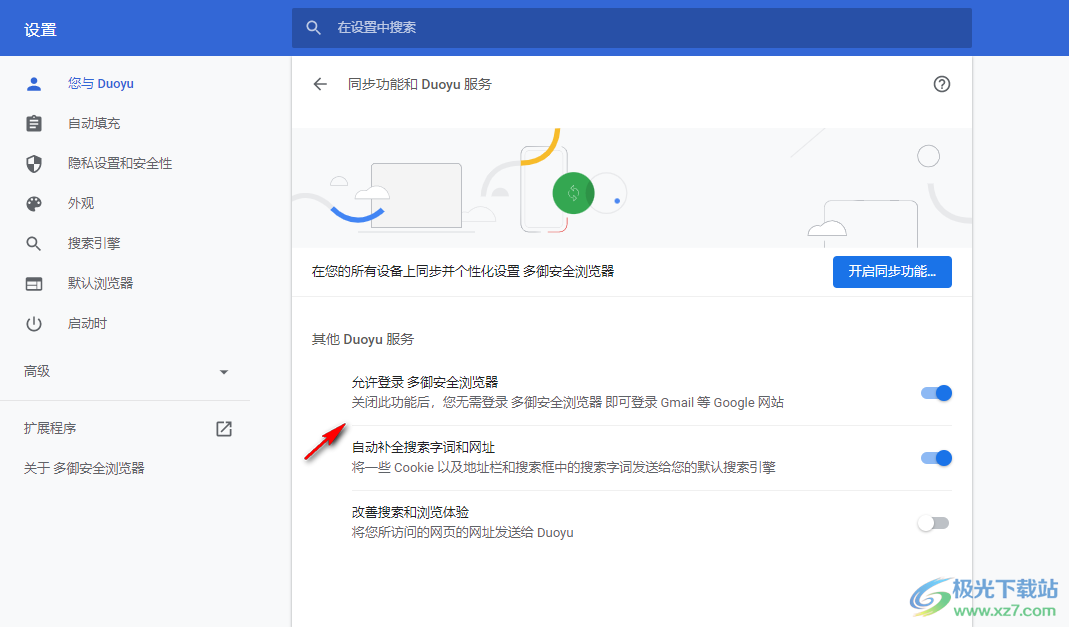
Task: Open 搜索引擎 settings
Action: point(93,243)
